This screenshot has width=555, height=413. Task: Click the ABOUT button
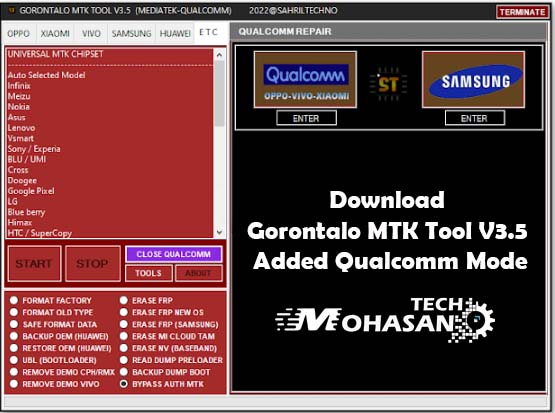click(x=198, y=273)
